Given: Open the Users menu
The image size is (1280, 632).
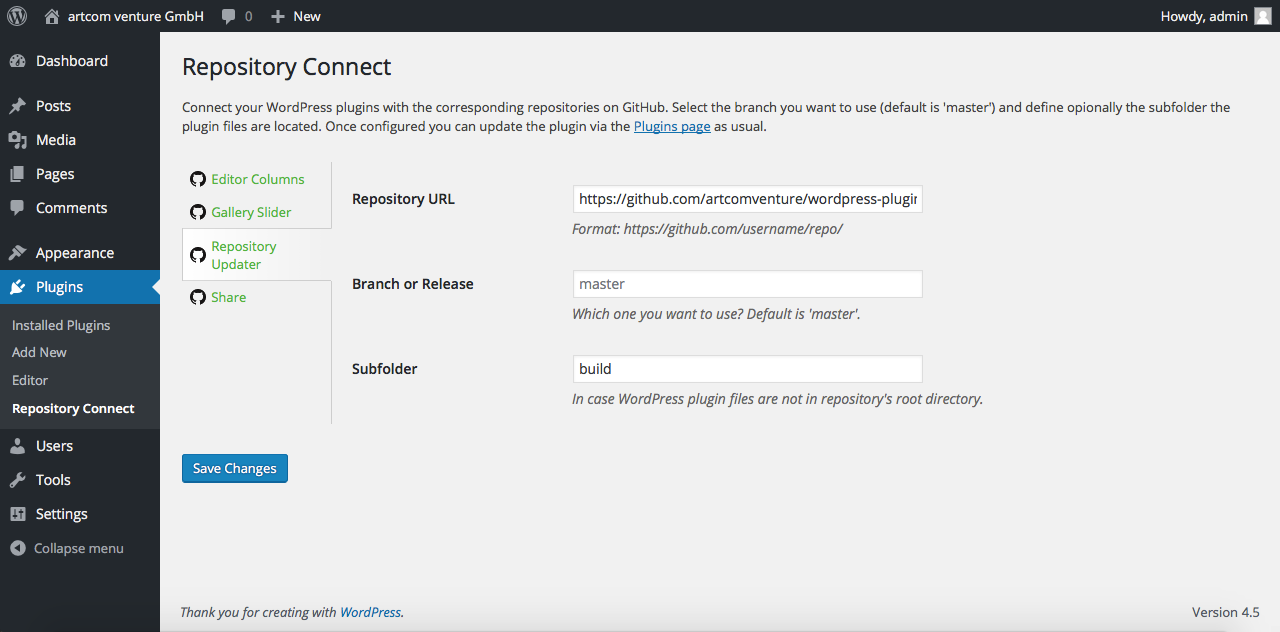Looking at the screenshot, I should coord(80,446).
